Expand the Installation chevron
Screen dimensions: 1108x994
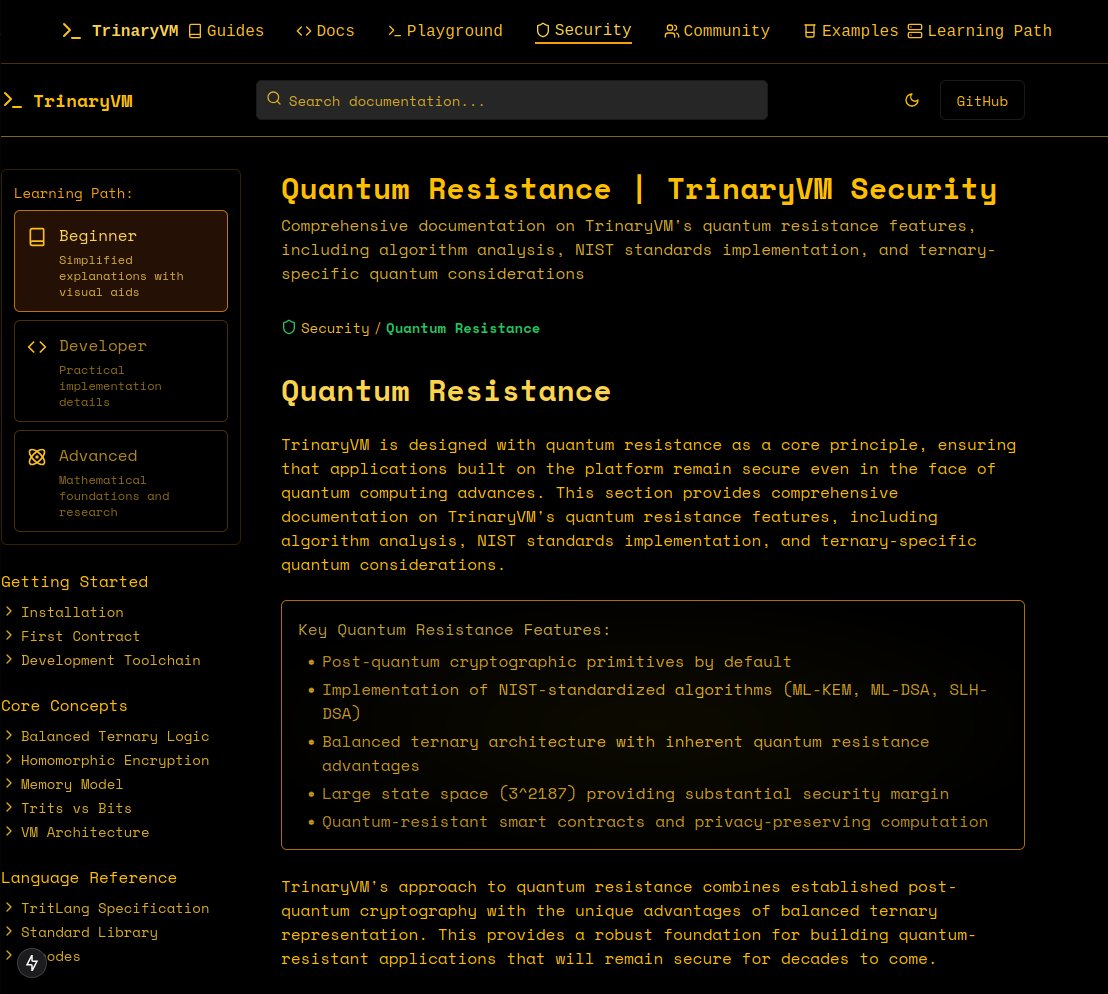[x=8, y=611]
